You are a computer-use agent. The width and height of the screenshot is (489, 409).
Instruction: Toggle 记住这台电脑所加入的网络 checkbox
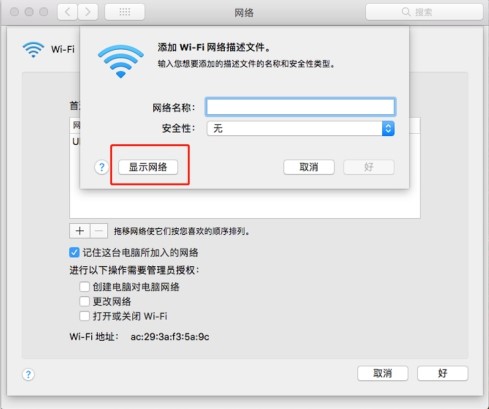pyautogui.click(x=74, y=252)
